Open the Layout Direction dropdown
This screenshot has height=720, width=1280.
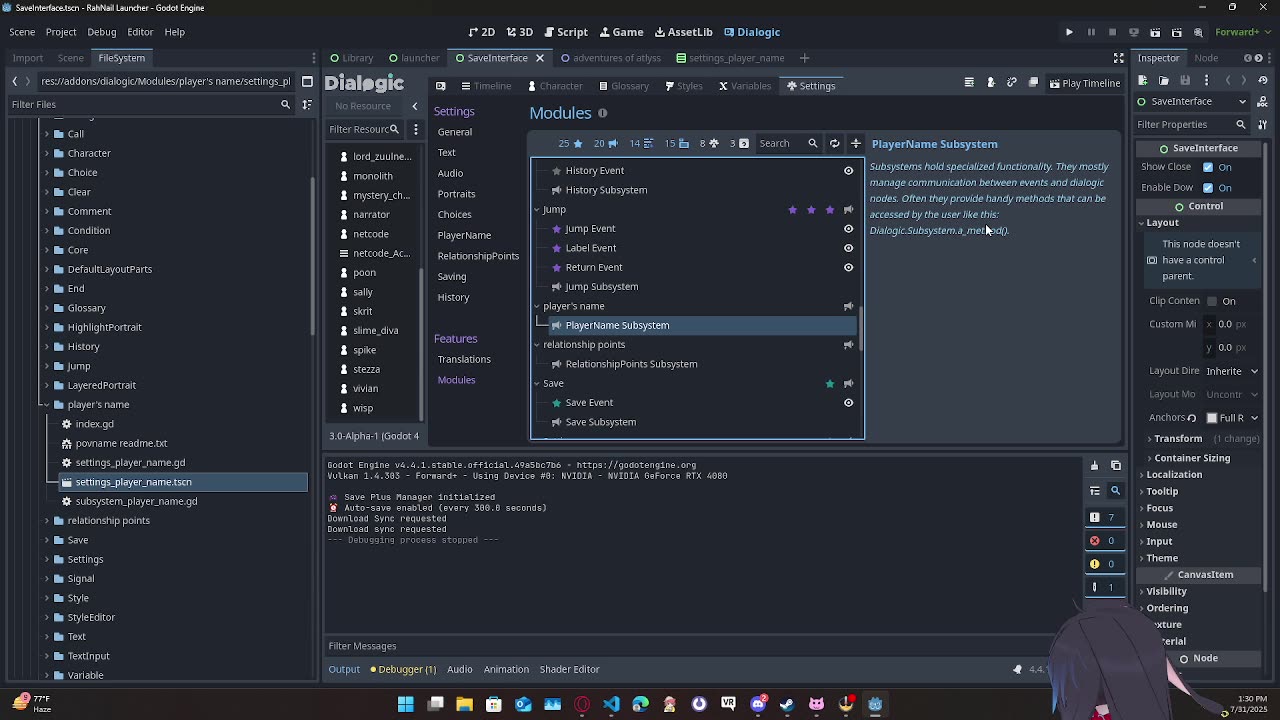[1232, 371]
